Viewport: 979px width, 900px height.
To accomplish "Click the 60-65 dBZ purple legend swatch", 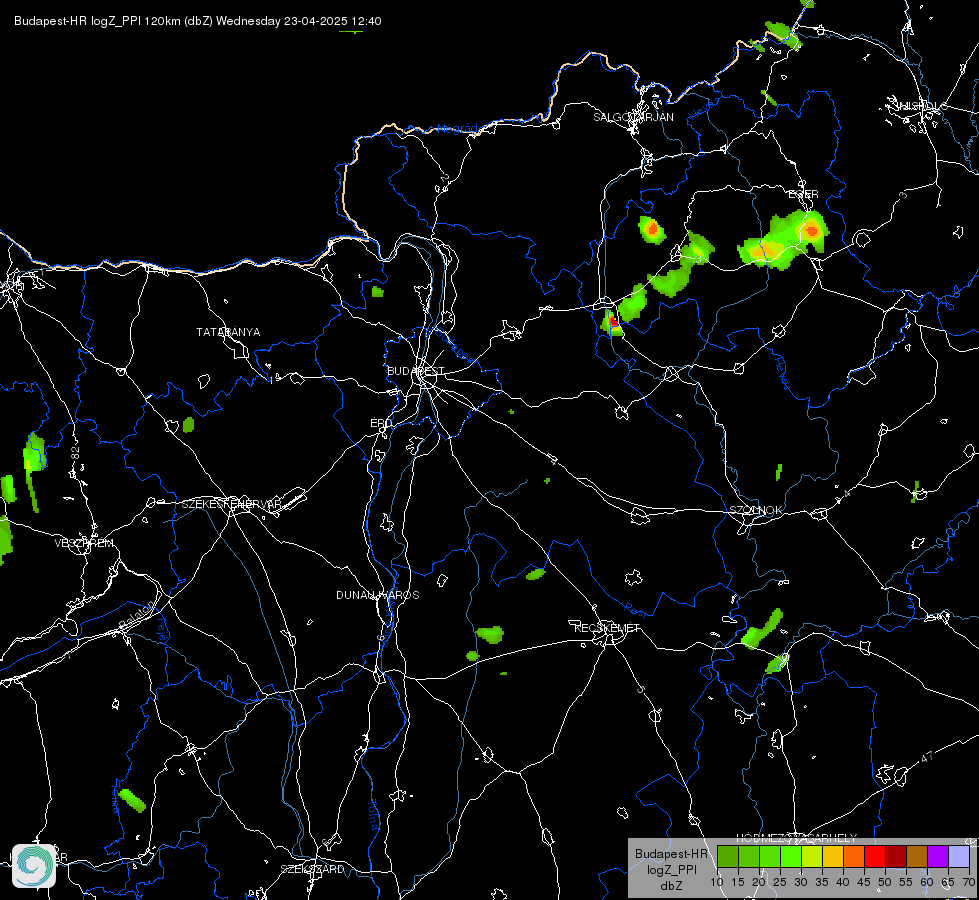I will click(938, 856).
